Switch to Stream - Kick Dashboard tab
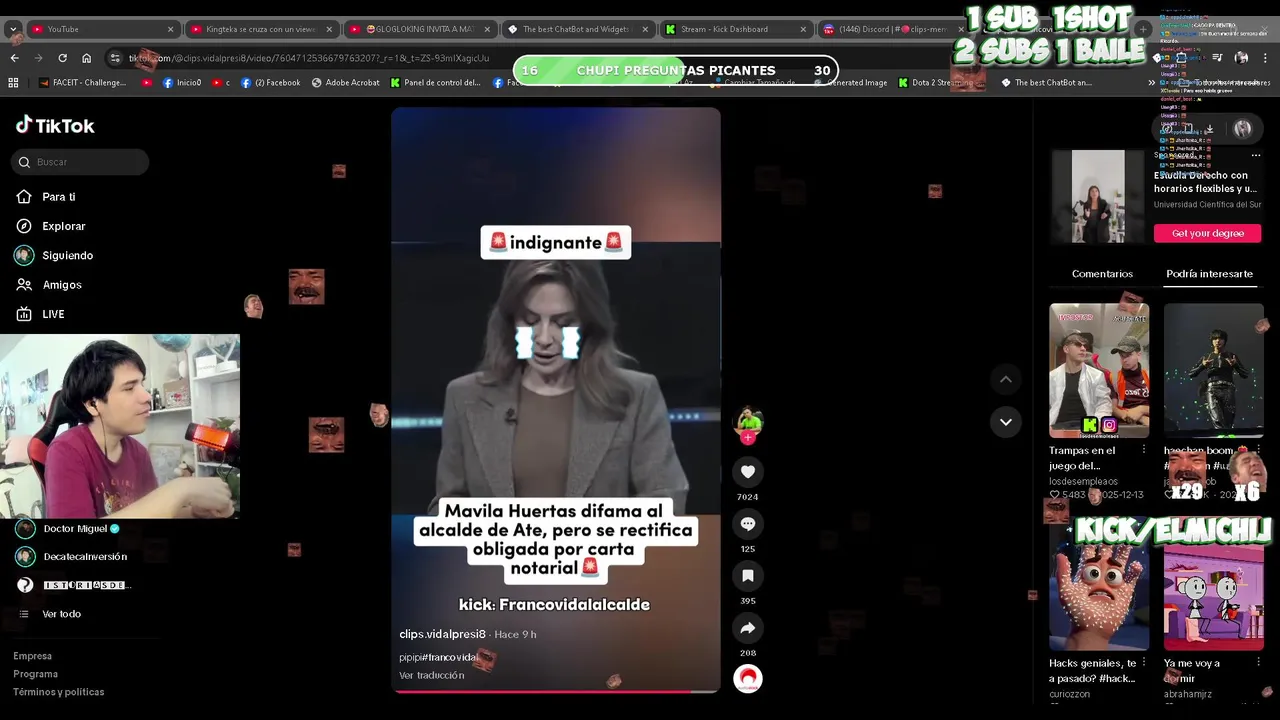This screenshot has height=720, width=1280. tap(735, 29)
